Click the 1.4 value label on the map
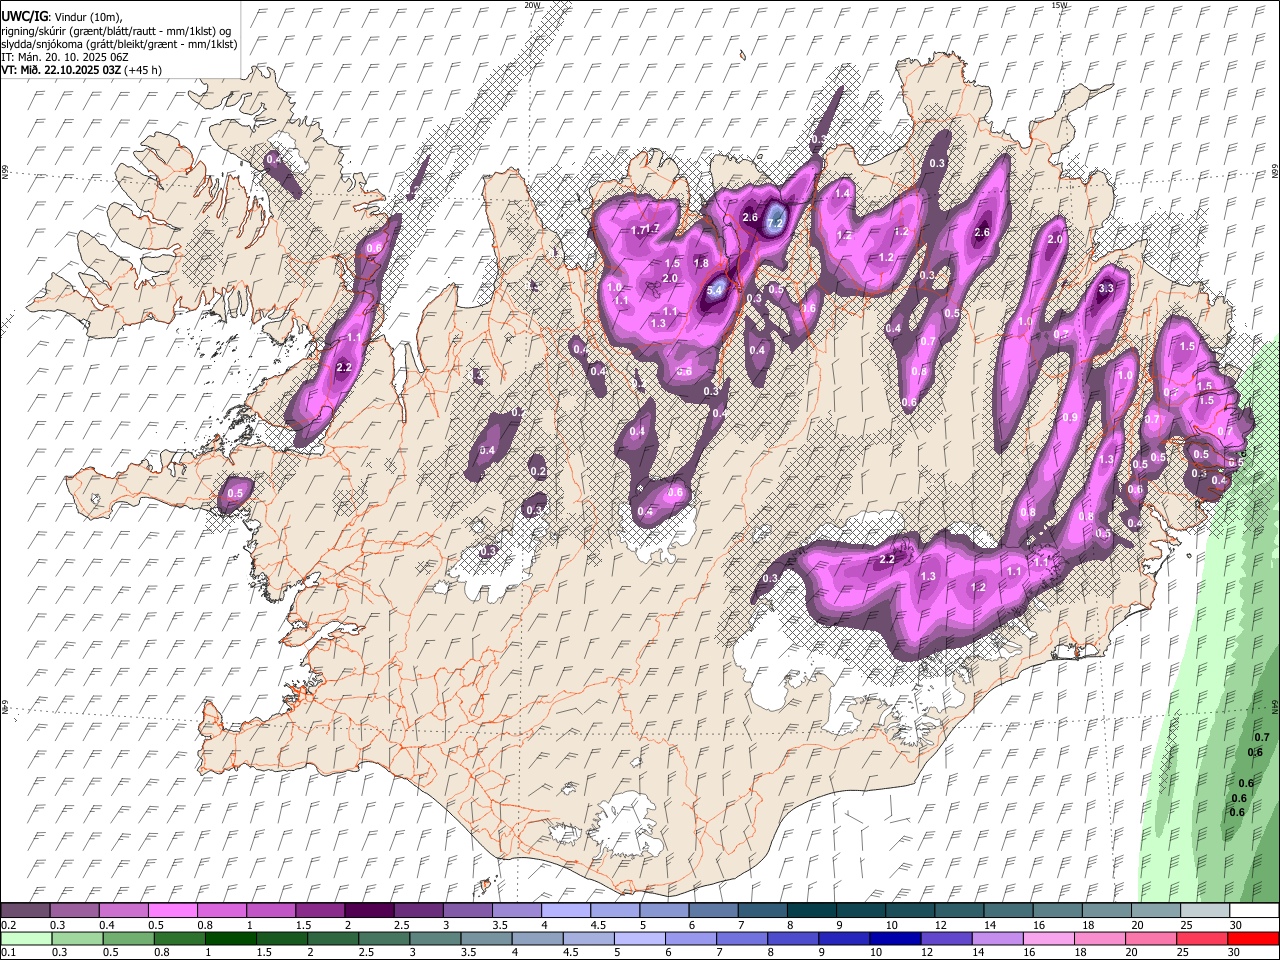Screen dimensions: 1280x960 (842, 193)
